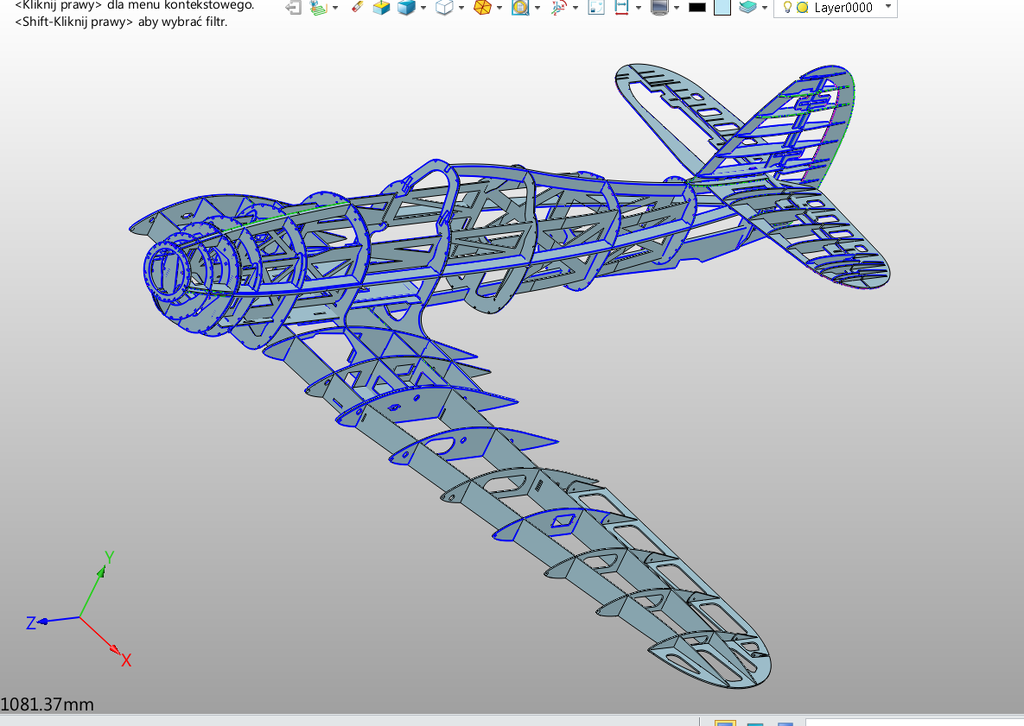The width and height of the screenshot is (1024, 726).
Task: Select the orange faceted mesh sphere icon
Action: 481,8
